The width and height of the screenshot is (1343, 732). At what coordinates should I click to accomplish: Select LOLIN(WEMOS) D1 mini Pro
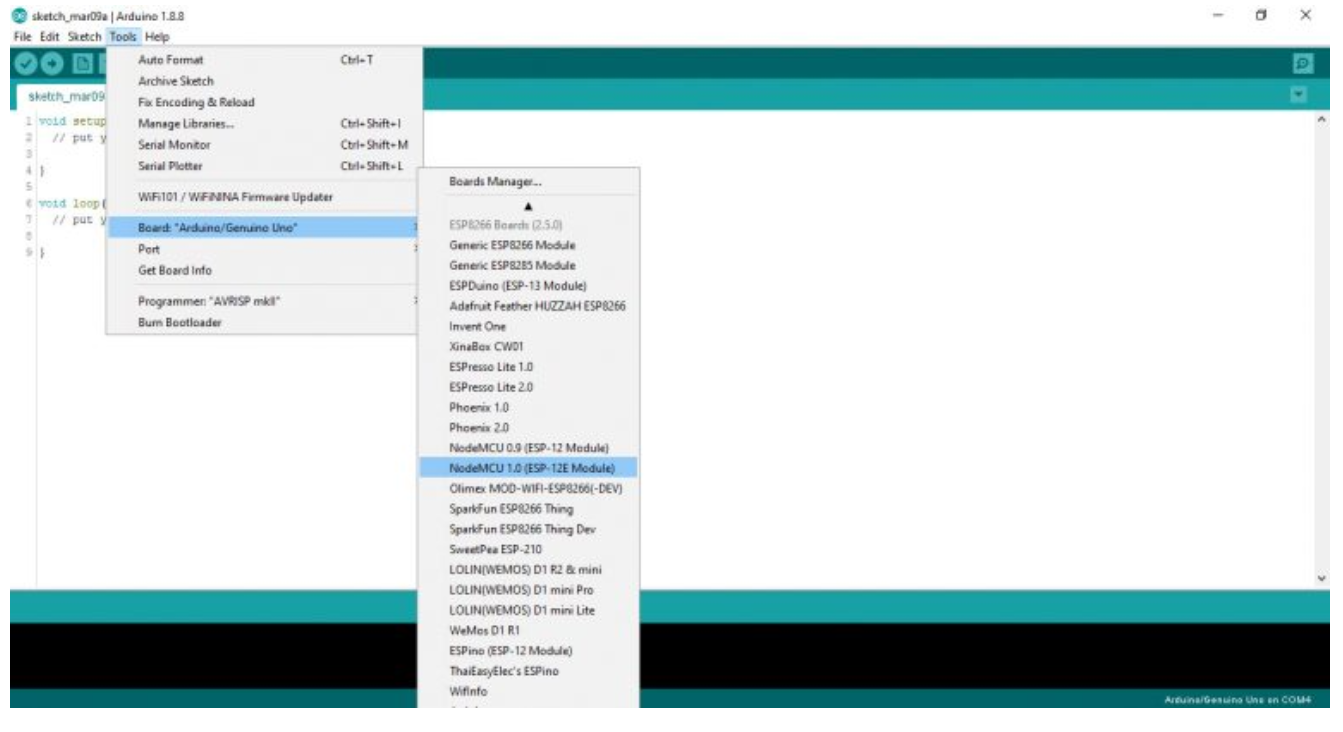(528, 590)
